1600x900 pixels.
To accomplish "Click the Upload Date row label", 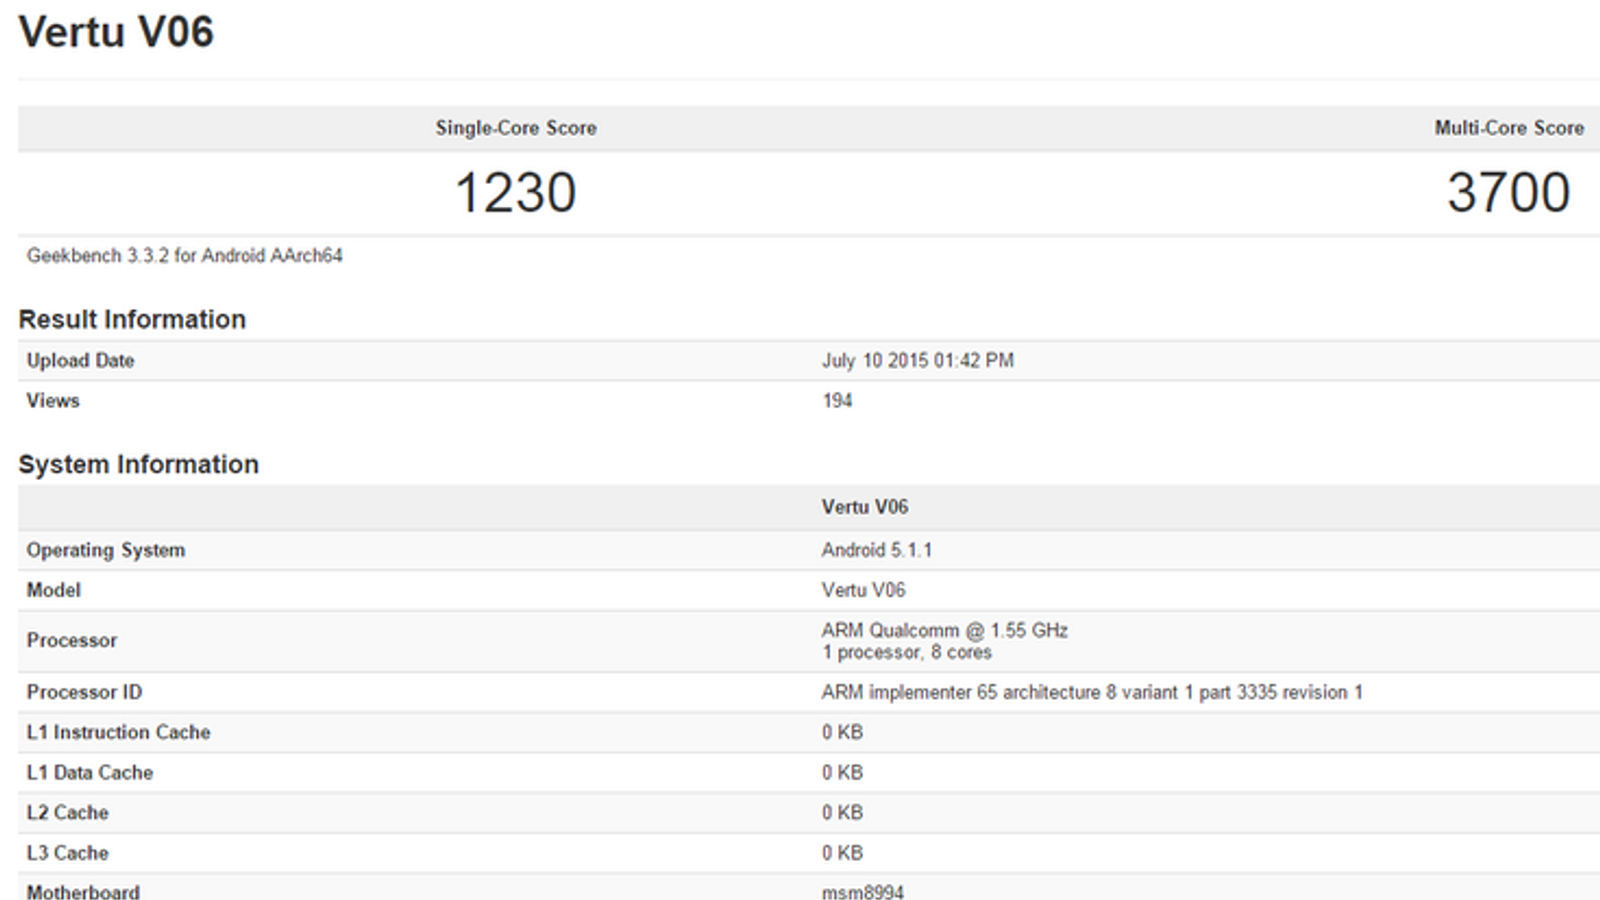I will click(80, 361).
